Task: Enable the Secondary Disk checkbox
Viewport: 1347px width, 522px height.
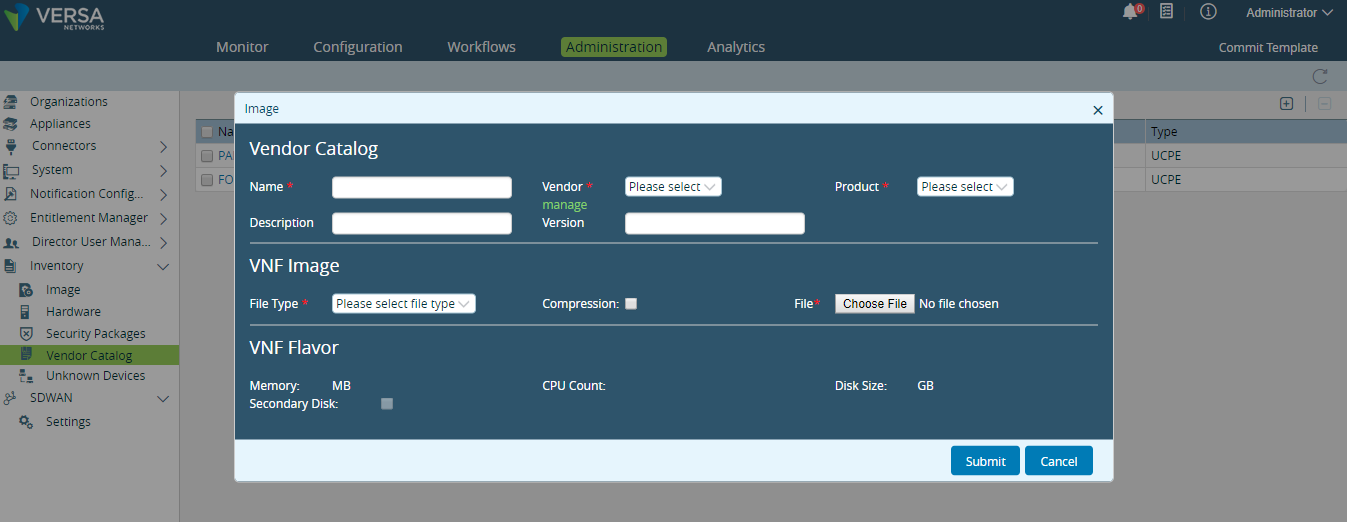Action: tap(387, 404)
